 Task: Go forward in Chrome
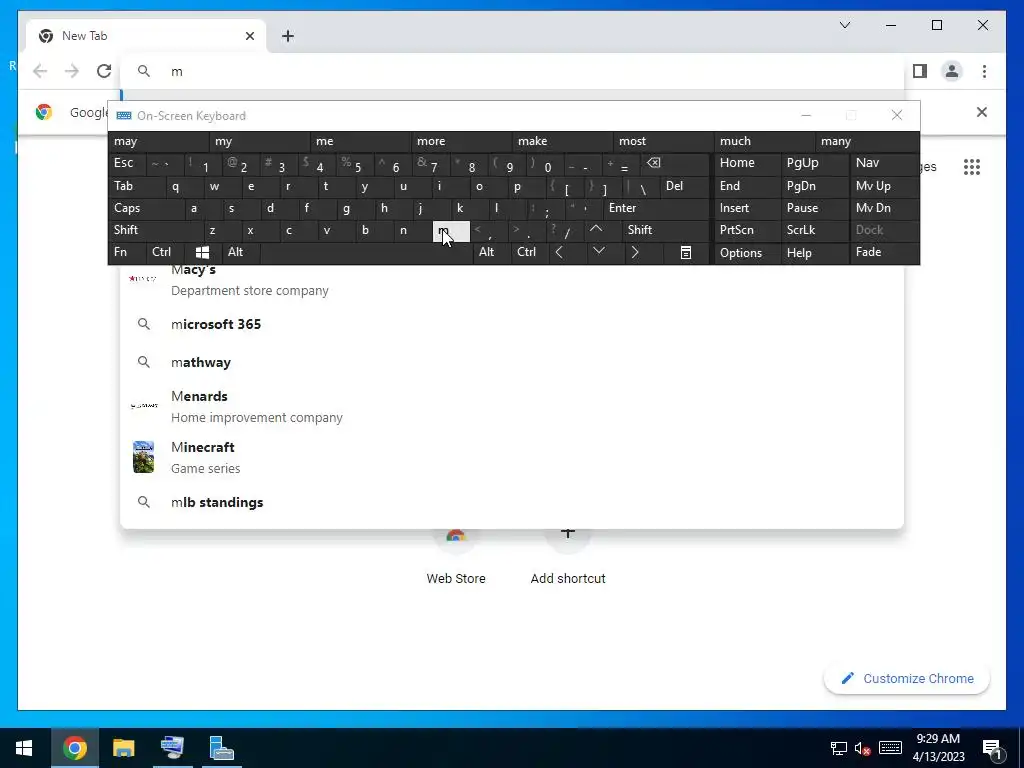[72, 71]
